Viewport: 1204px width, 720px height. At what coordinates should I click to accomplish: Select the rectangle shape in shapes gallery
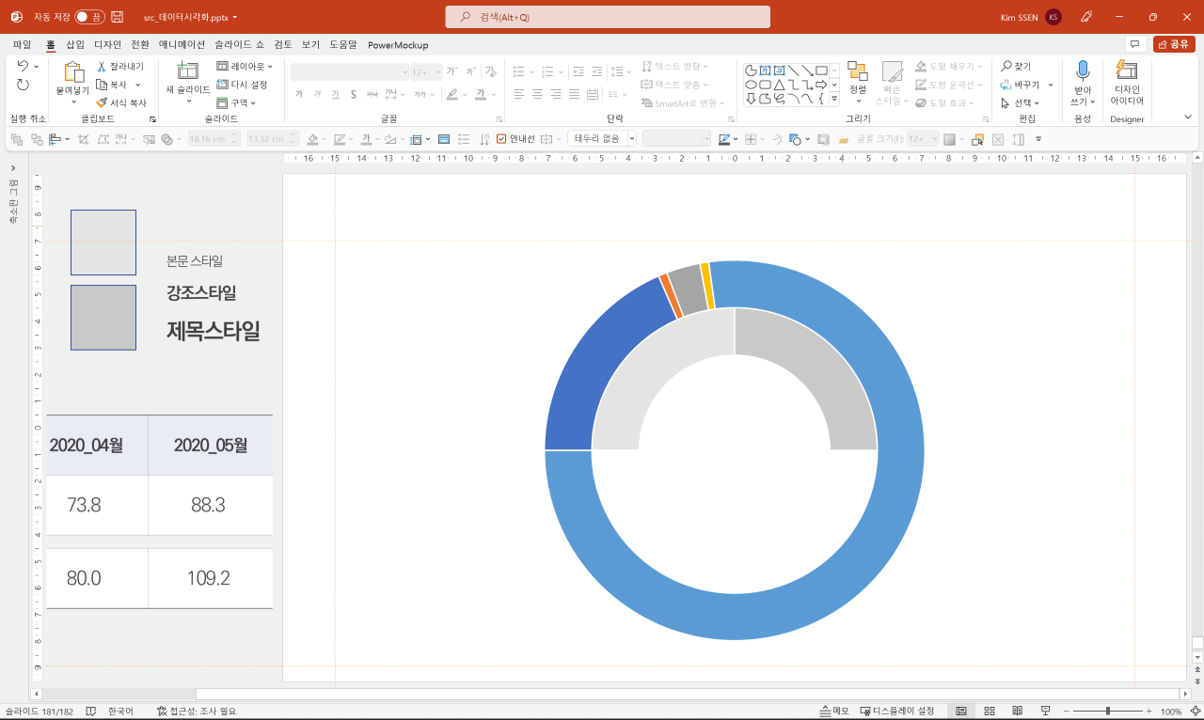(822, 71)
